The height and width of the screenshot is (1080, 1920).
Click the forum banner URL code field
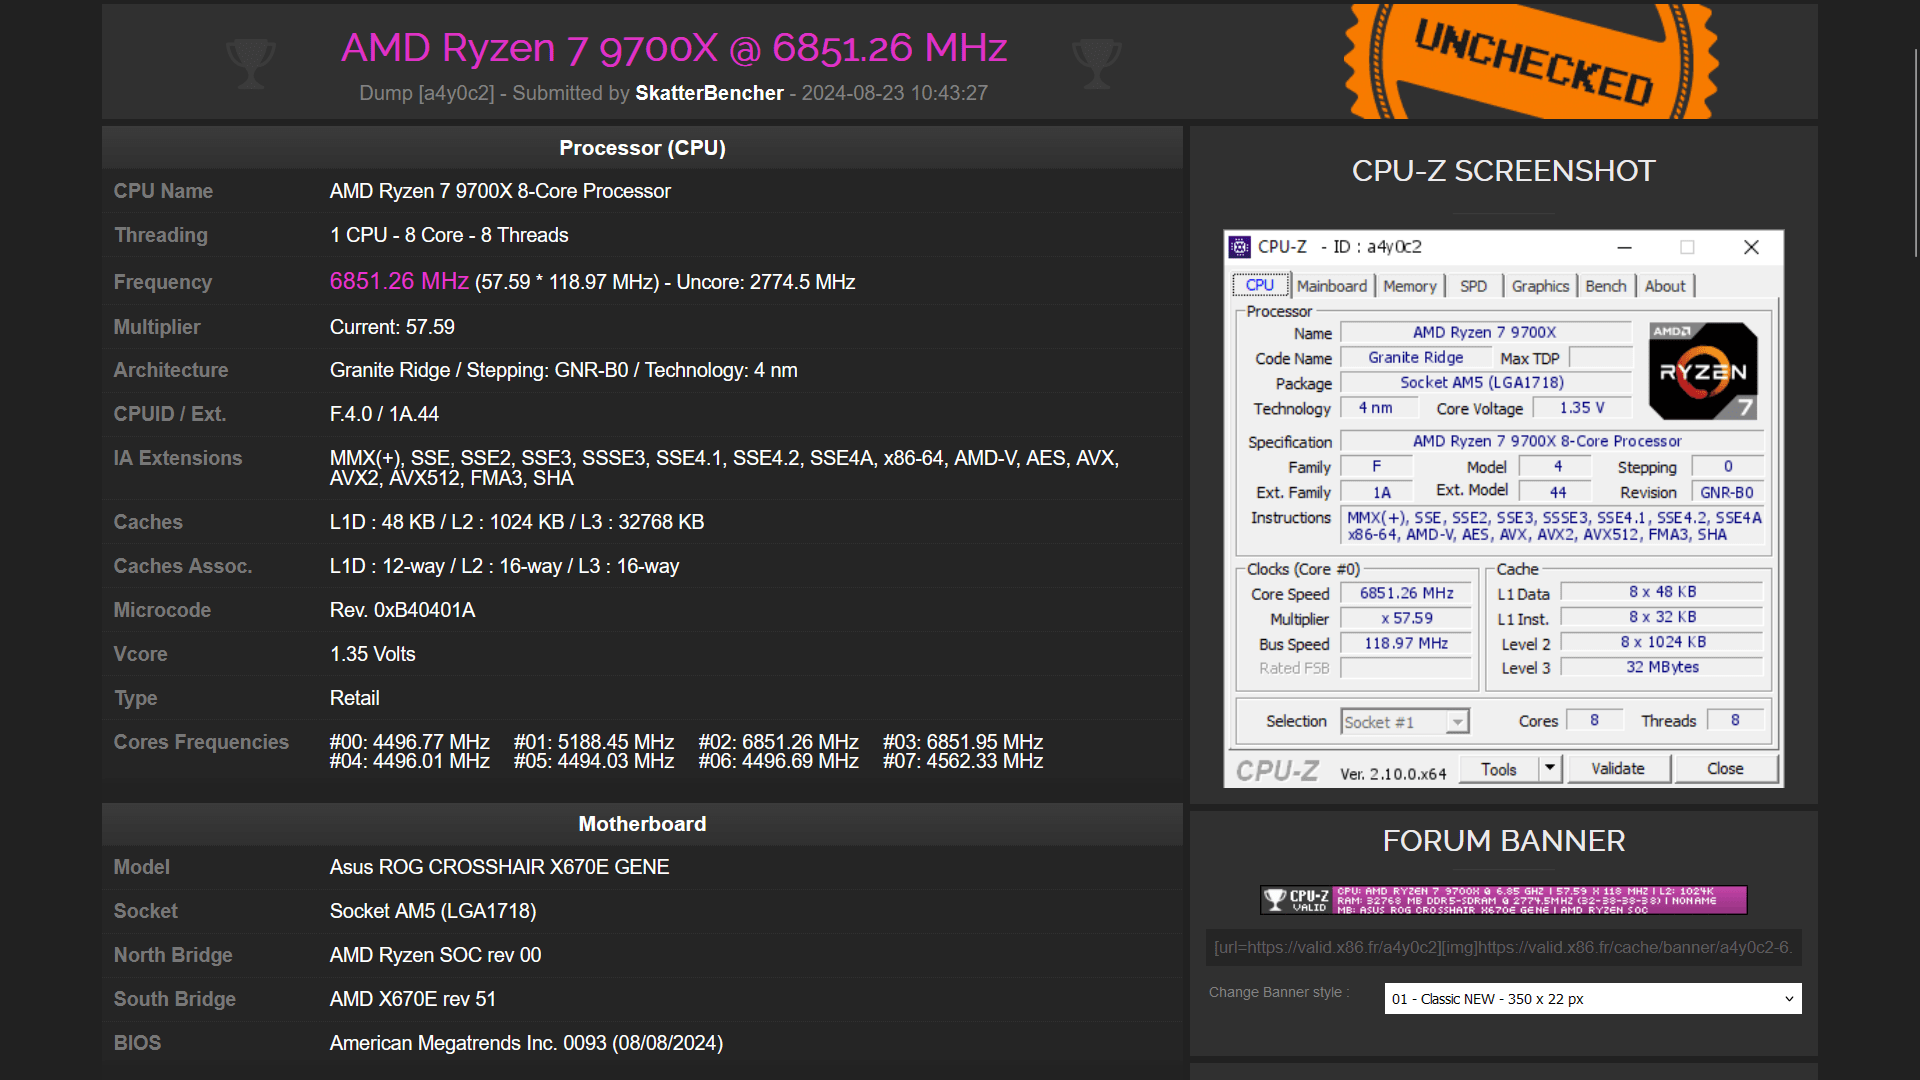tap(1503, 947)
